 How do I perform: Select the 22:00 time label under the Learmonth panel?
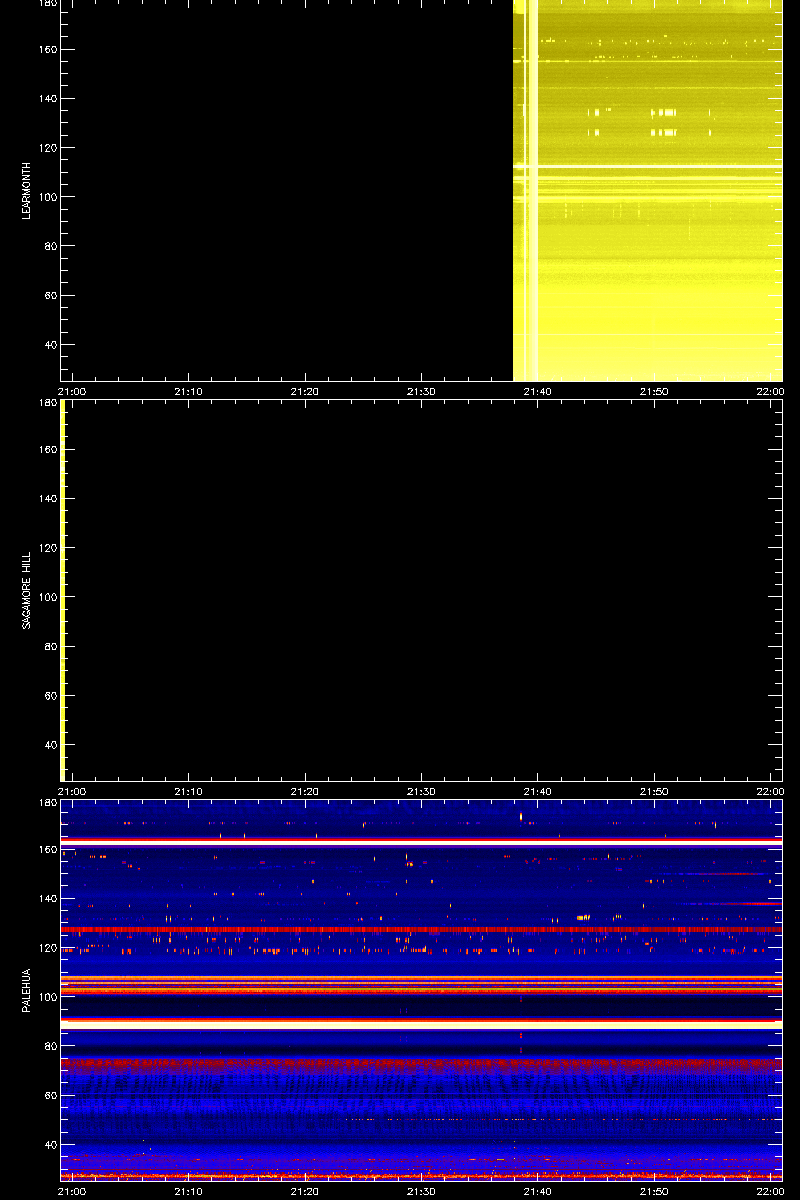point(770,392)
